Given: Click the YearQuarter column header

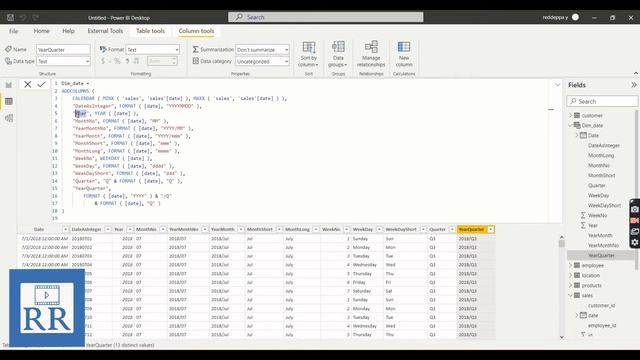Looking at the screenshot, I should coord(471,229).
